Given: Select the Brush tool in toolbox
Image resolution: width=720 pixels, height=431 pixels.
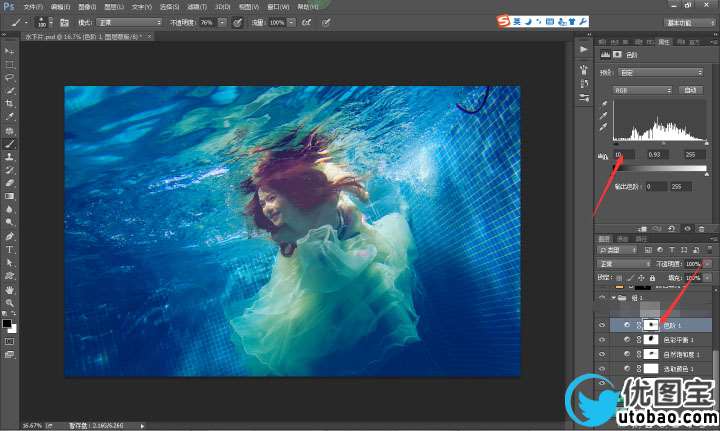Looking at the screenshot, I should (9, 144).
